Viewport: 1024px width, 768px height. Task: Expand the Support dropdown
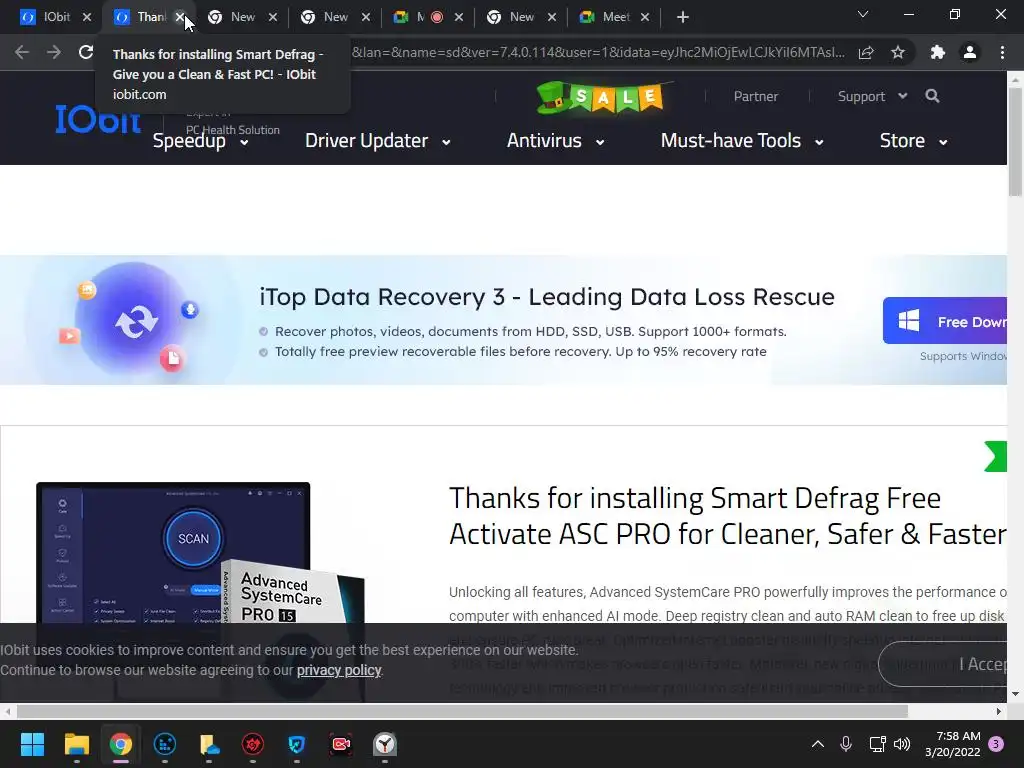click(x=872, y=96)
